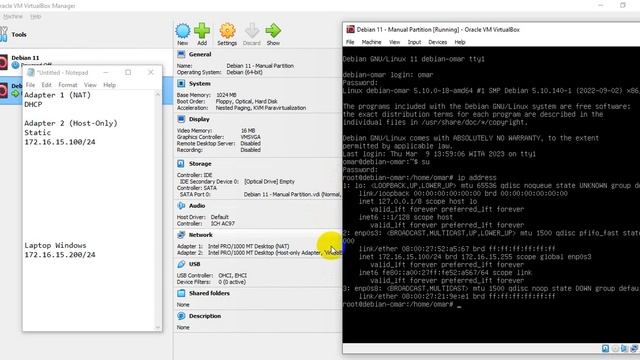Click the terminal prompt in the VM window
The width and height of the screenshot is (640, 360).
tap(402, 304)
